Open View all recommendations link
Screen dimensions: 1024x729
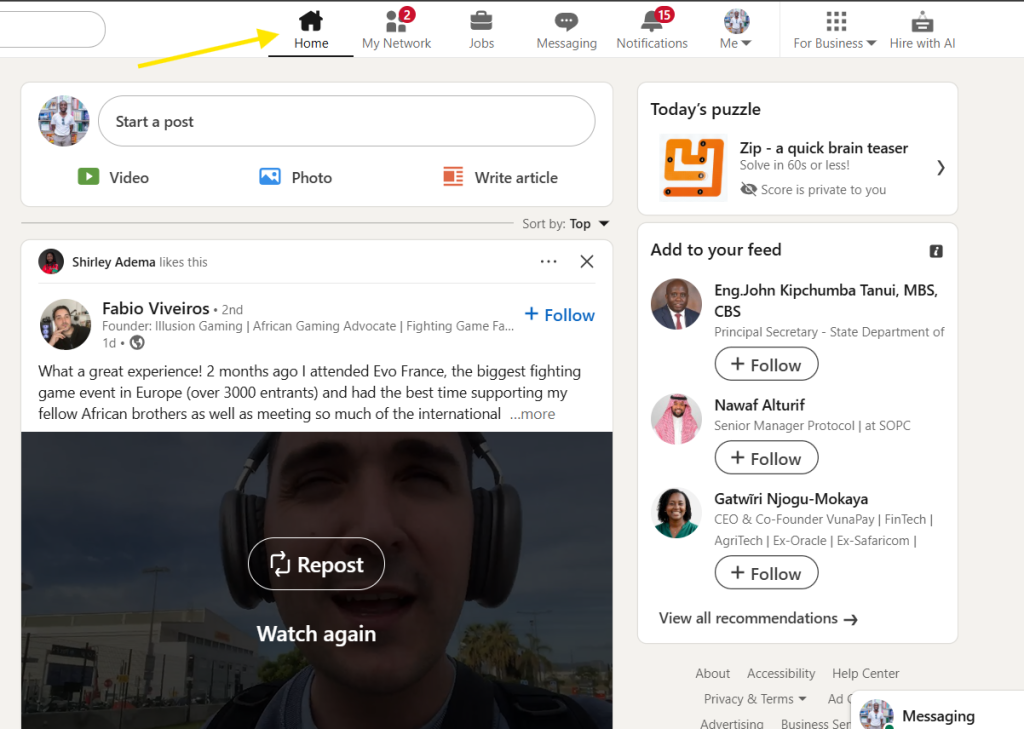coord(758,619)
